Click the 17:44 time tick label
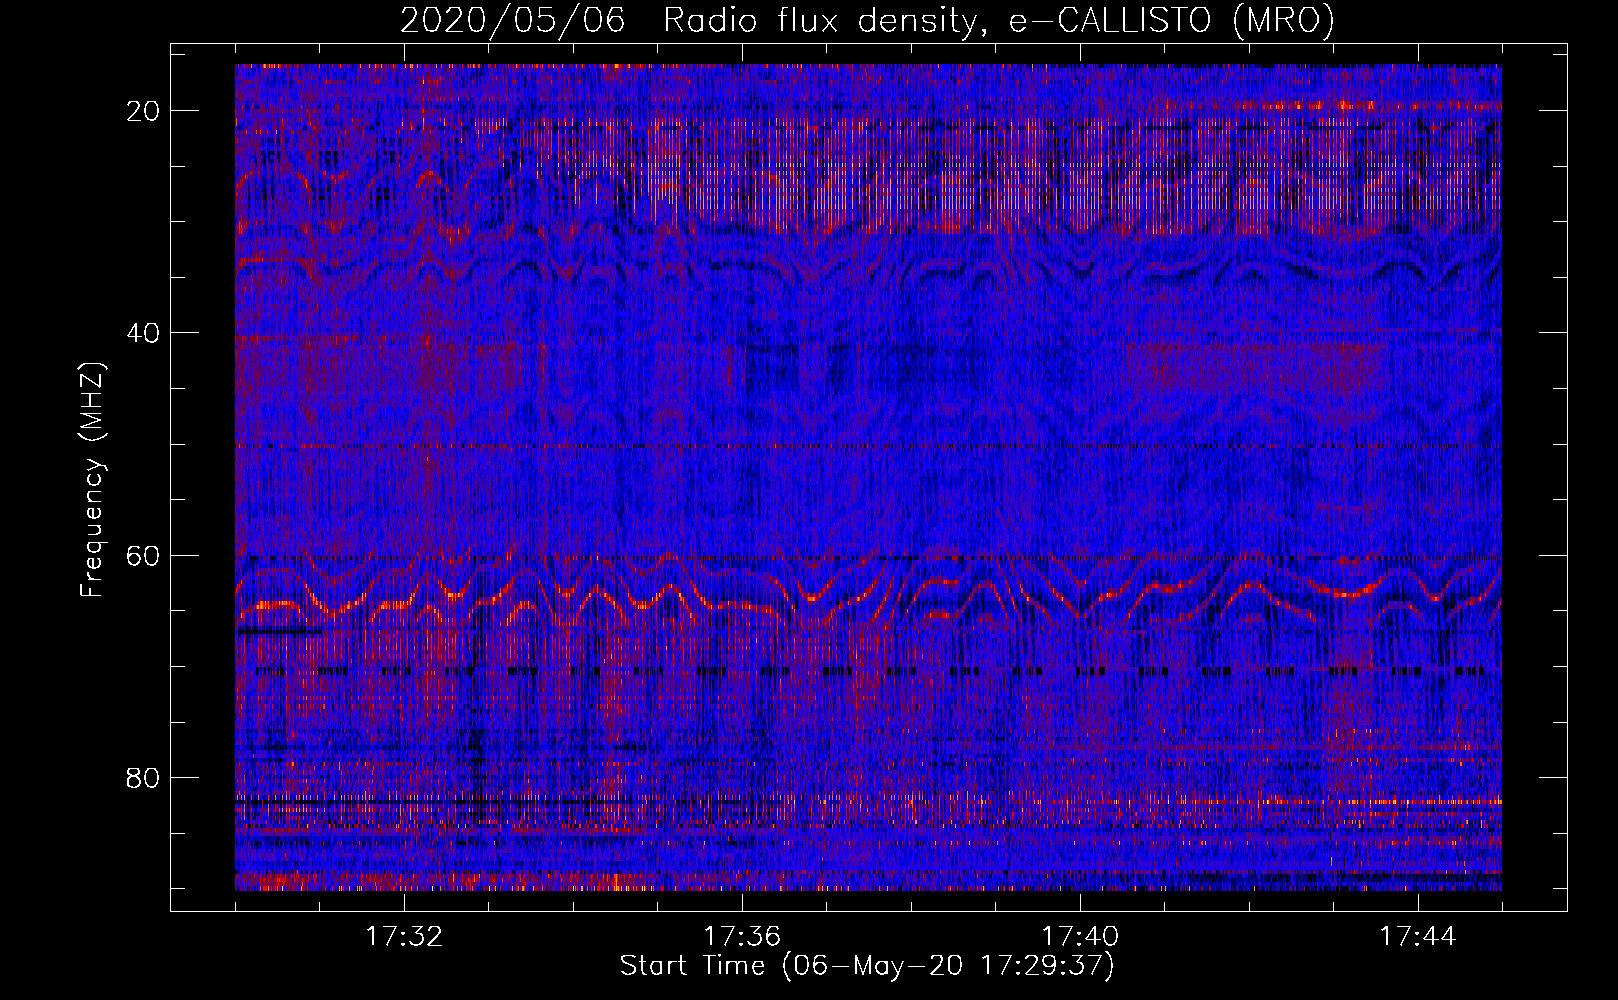The width and height of the screenshot is (1618, 1000). tap(1418, 937)
